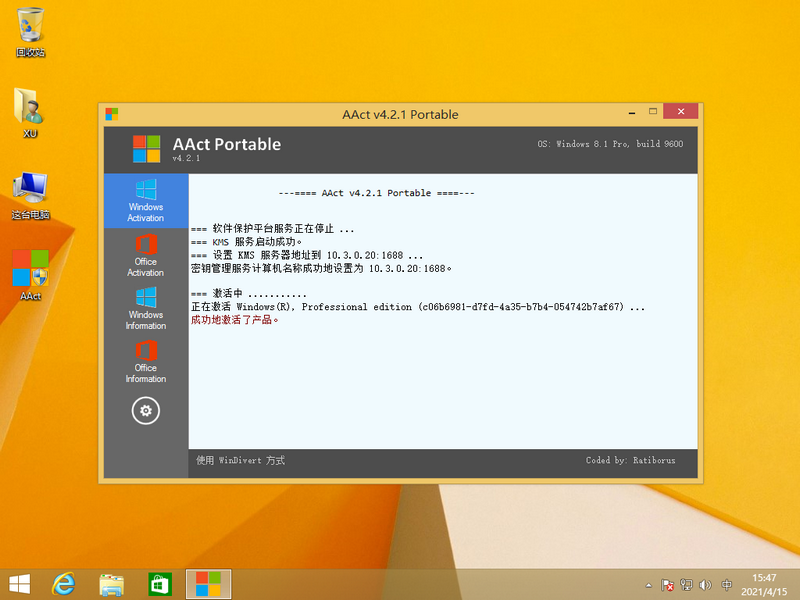Open the volume control from the tray
800x600 pixels.
(706, 584)
